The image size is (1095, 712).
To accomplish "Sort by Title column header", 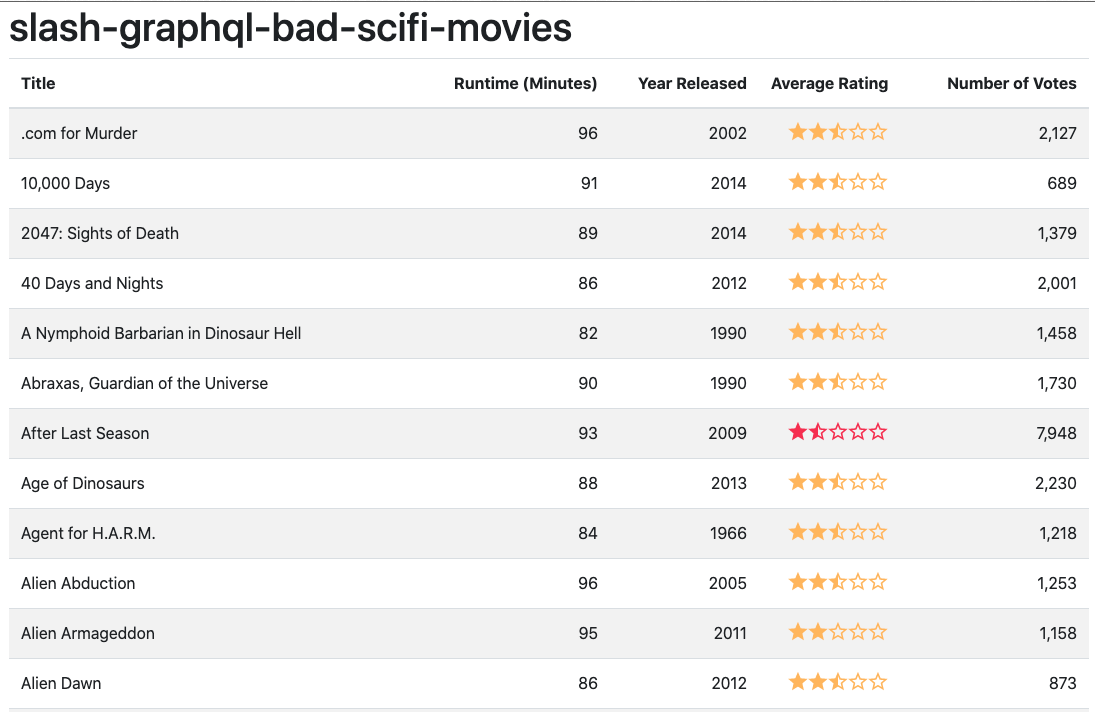I will (38, 84).
